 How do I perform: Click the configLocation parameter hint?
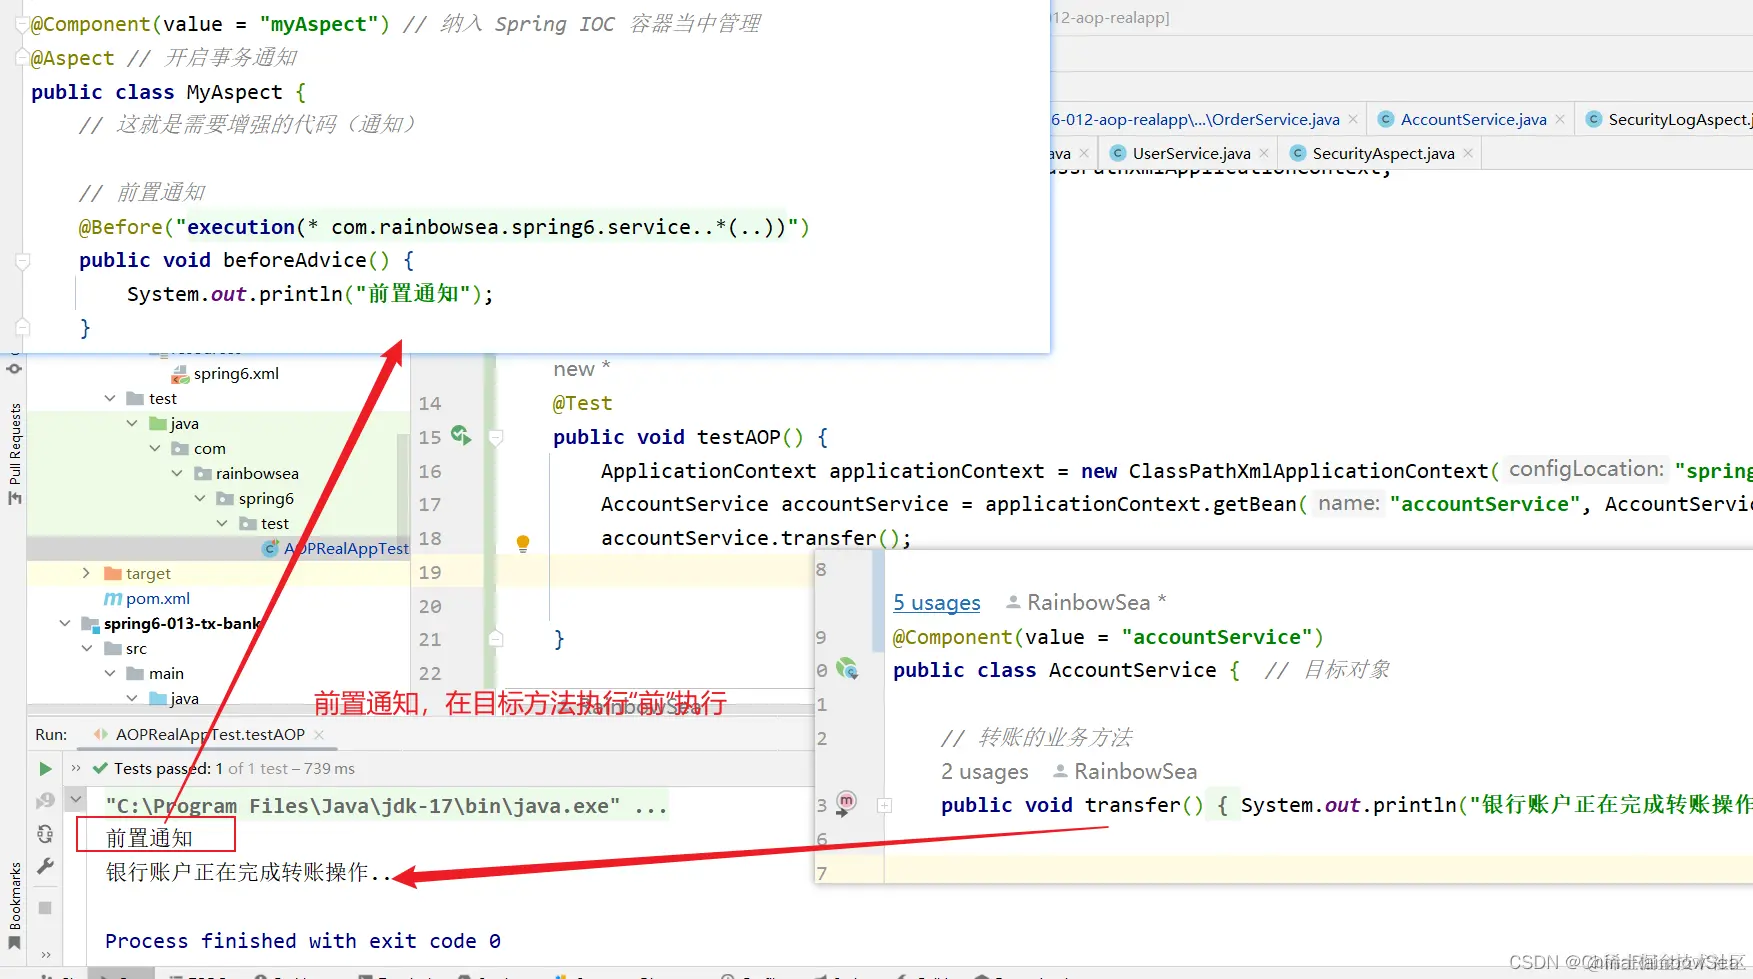pyautogui.click(x=1586, y=469)
